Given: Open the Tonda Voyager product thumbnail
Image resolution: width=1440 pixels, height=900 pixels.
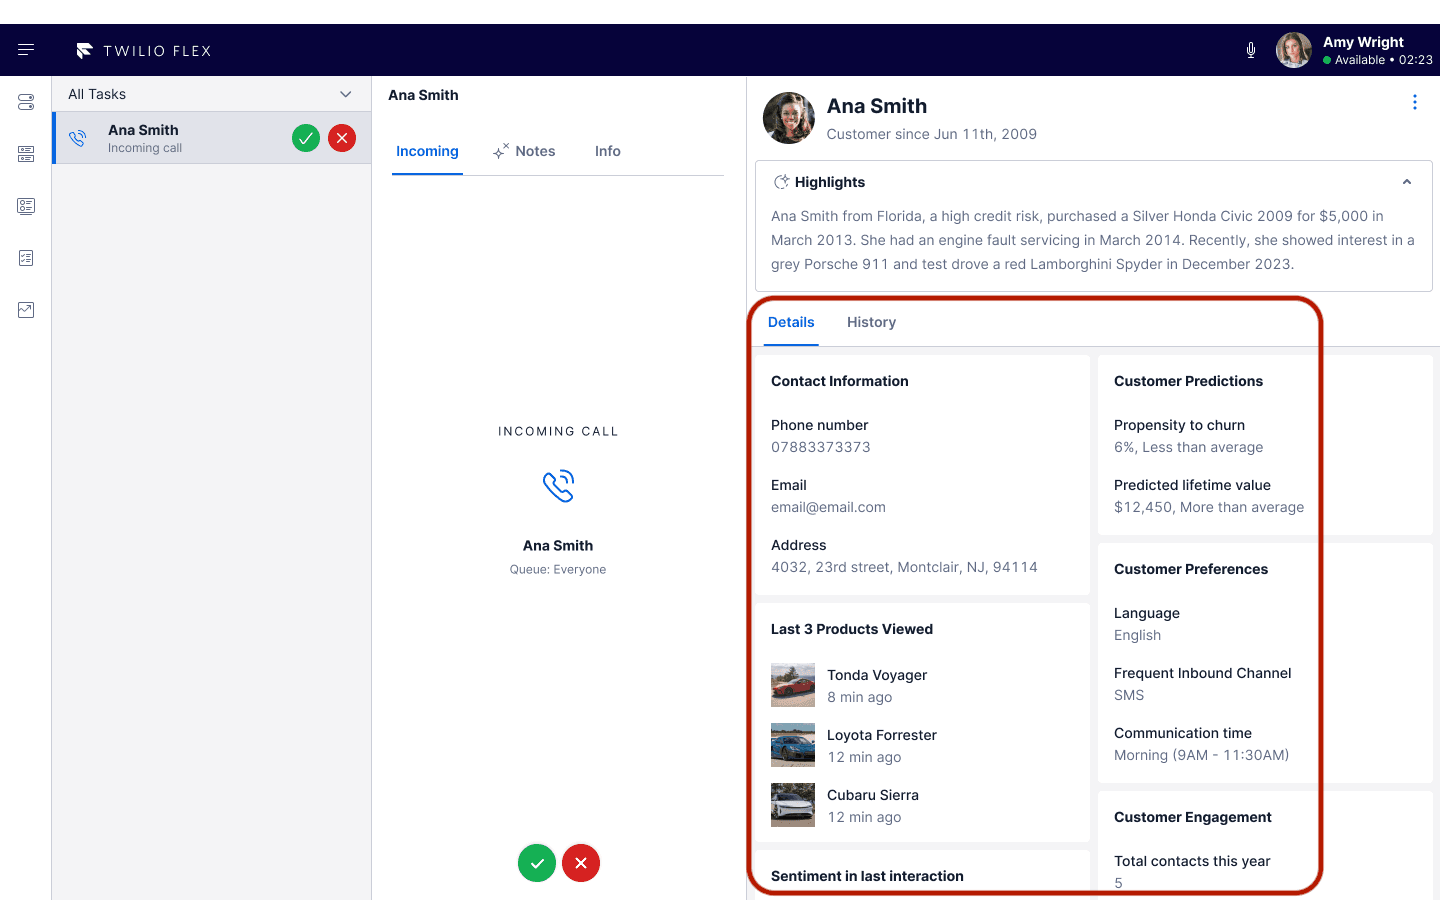Looking at the screenshot, I should 793,685.
